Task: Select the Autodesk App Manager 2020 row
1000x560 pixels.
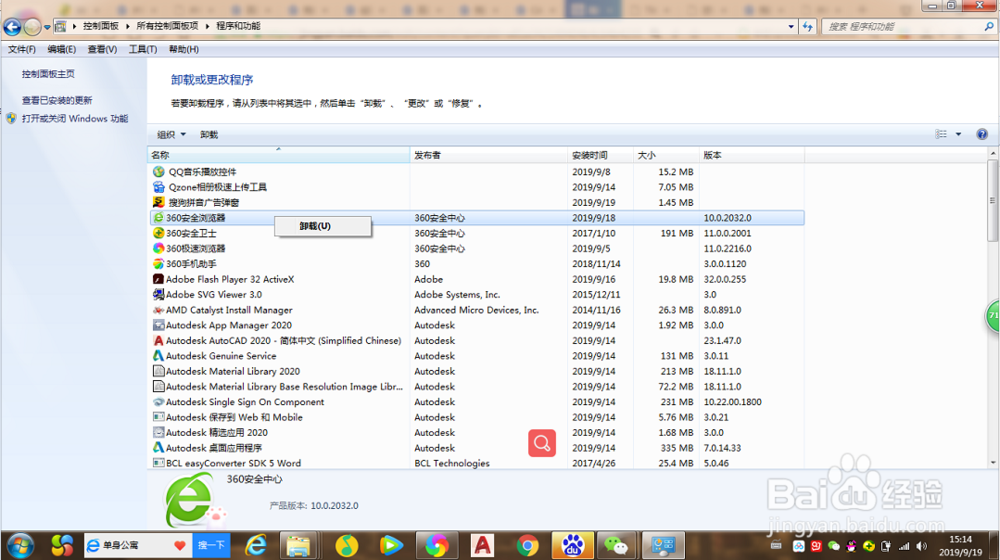Action: [x=476, y=325]
